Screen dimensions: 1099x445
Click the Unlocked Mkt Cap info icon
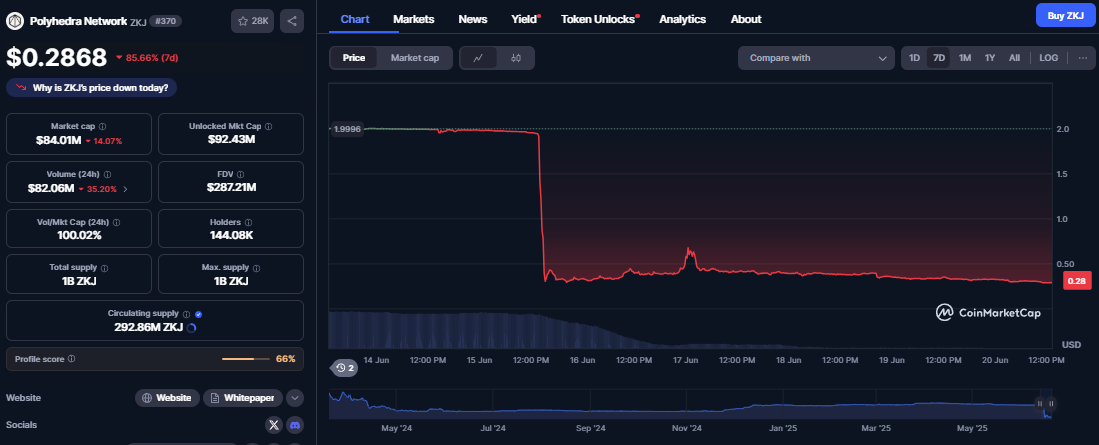pos(268,126)
